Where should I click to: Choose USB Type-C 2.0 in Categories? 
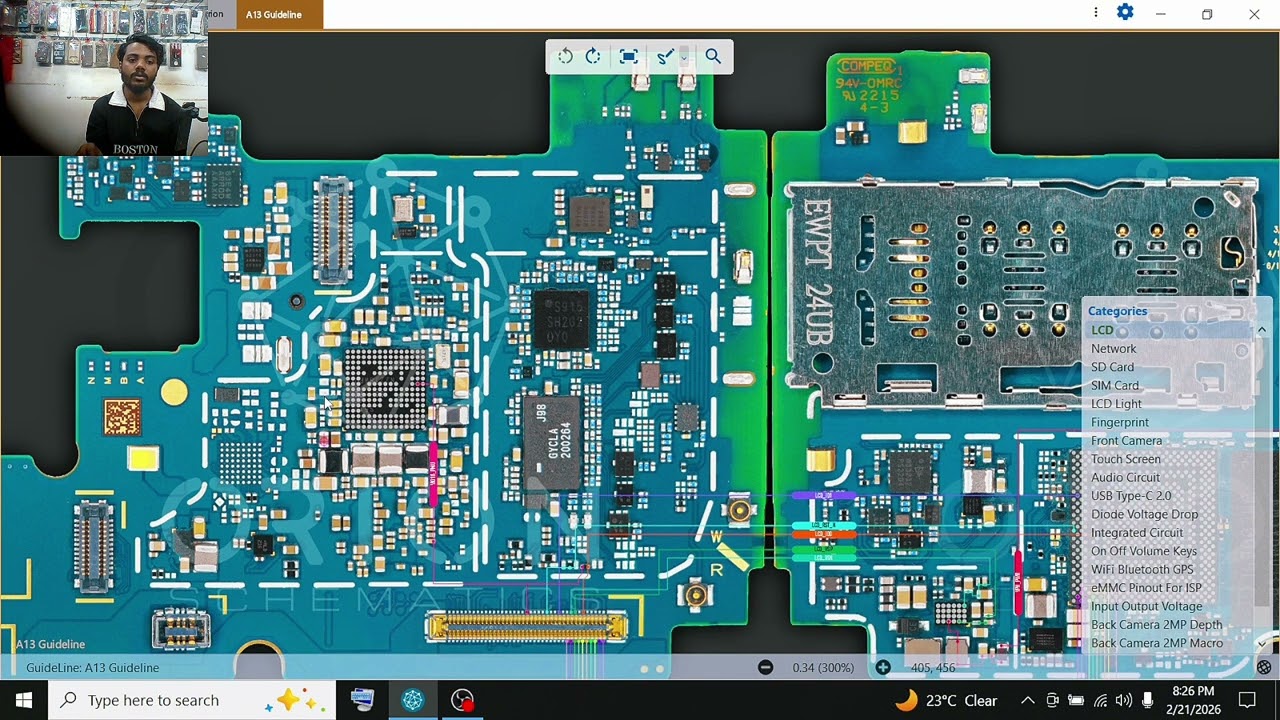click(x=1131, y=496)
